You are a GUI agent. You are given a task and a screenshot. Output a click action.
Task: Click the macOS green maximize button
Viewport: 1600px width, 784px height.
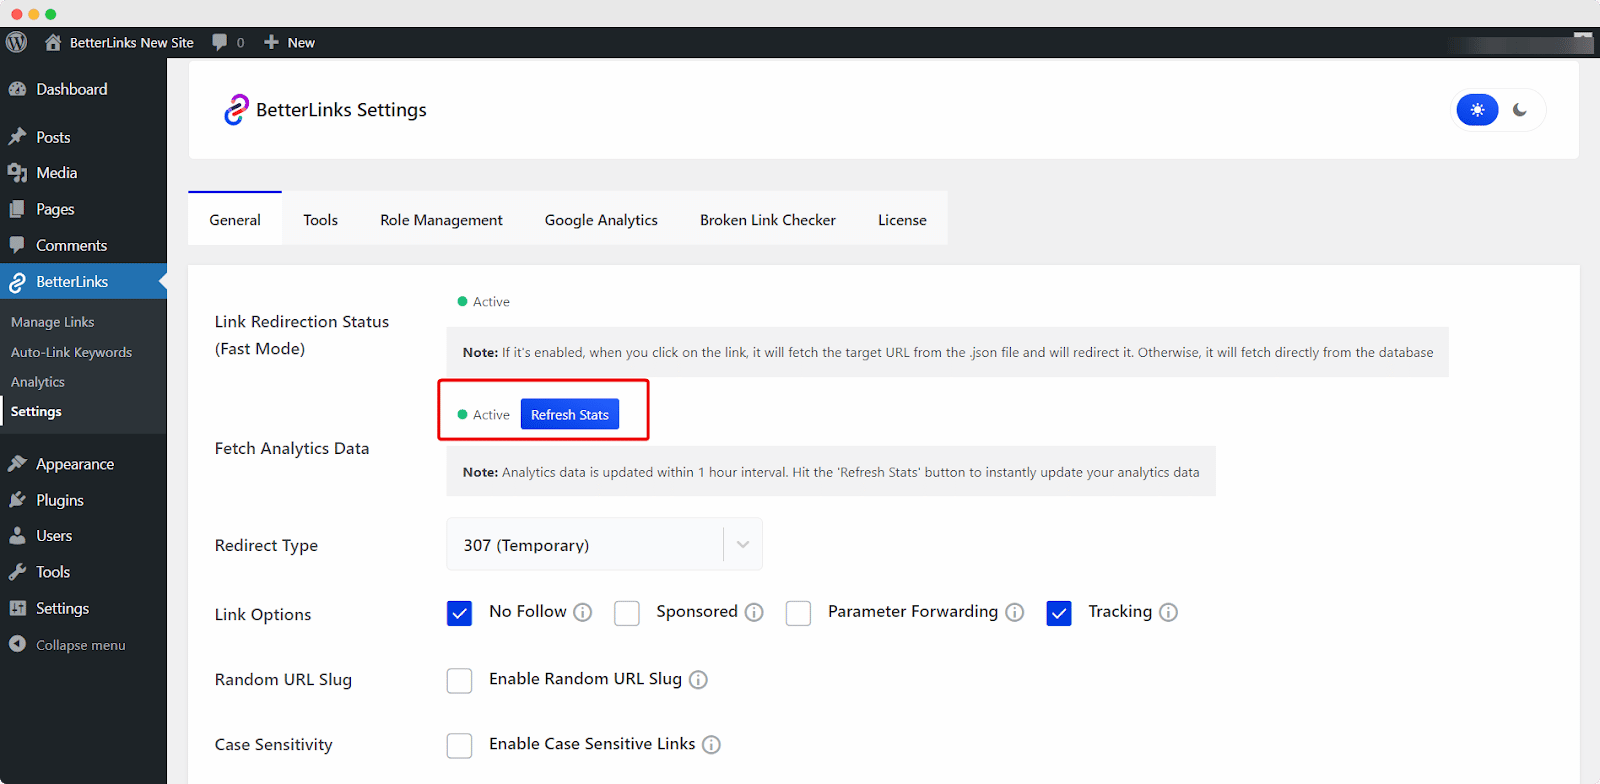51,14
